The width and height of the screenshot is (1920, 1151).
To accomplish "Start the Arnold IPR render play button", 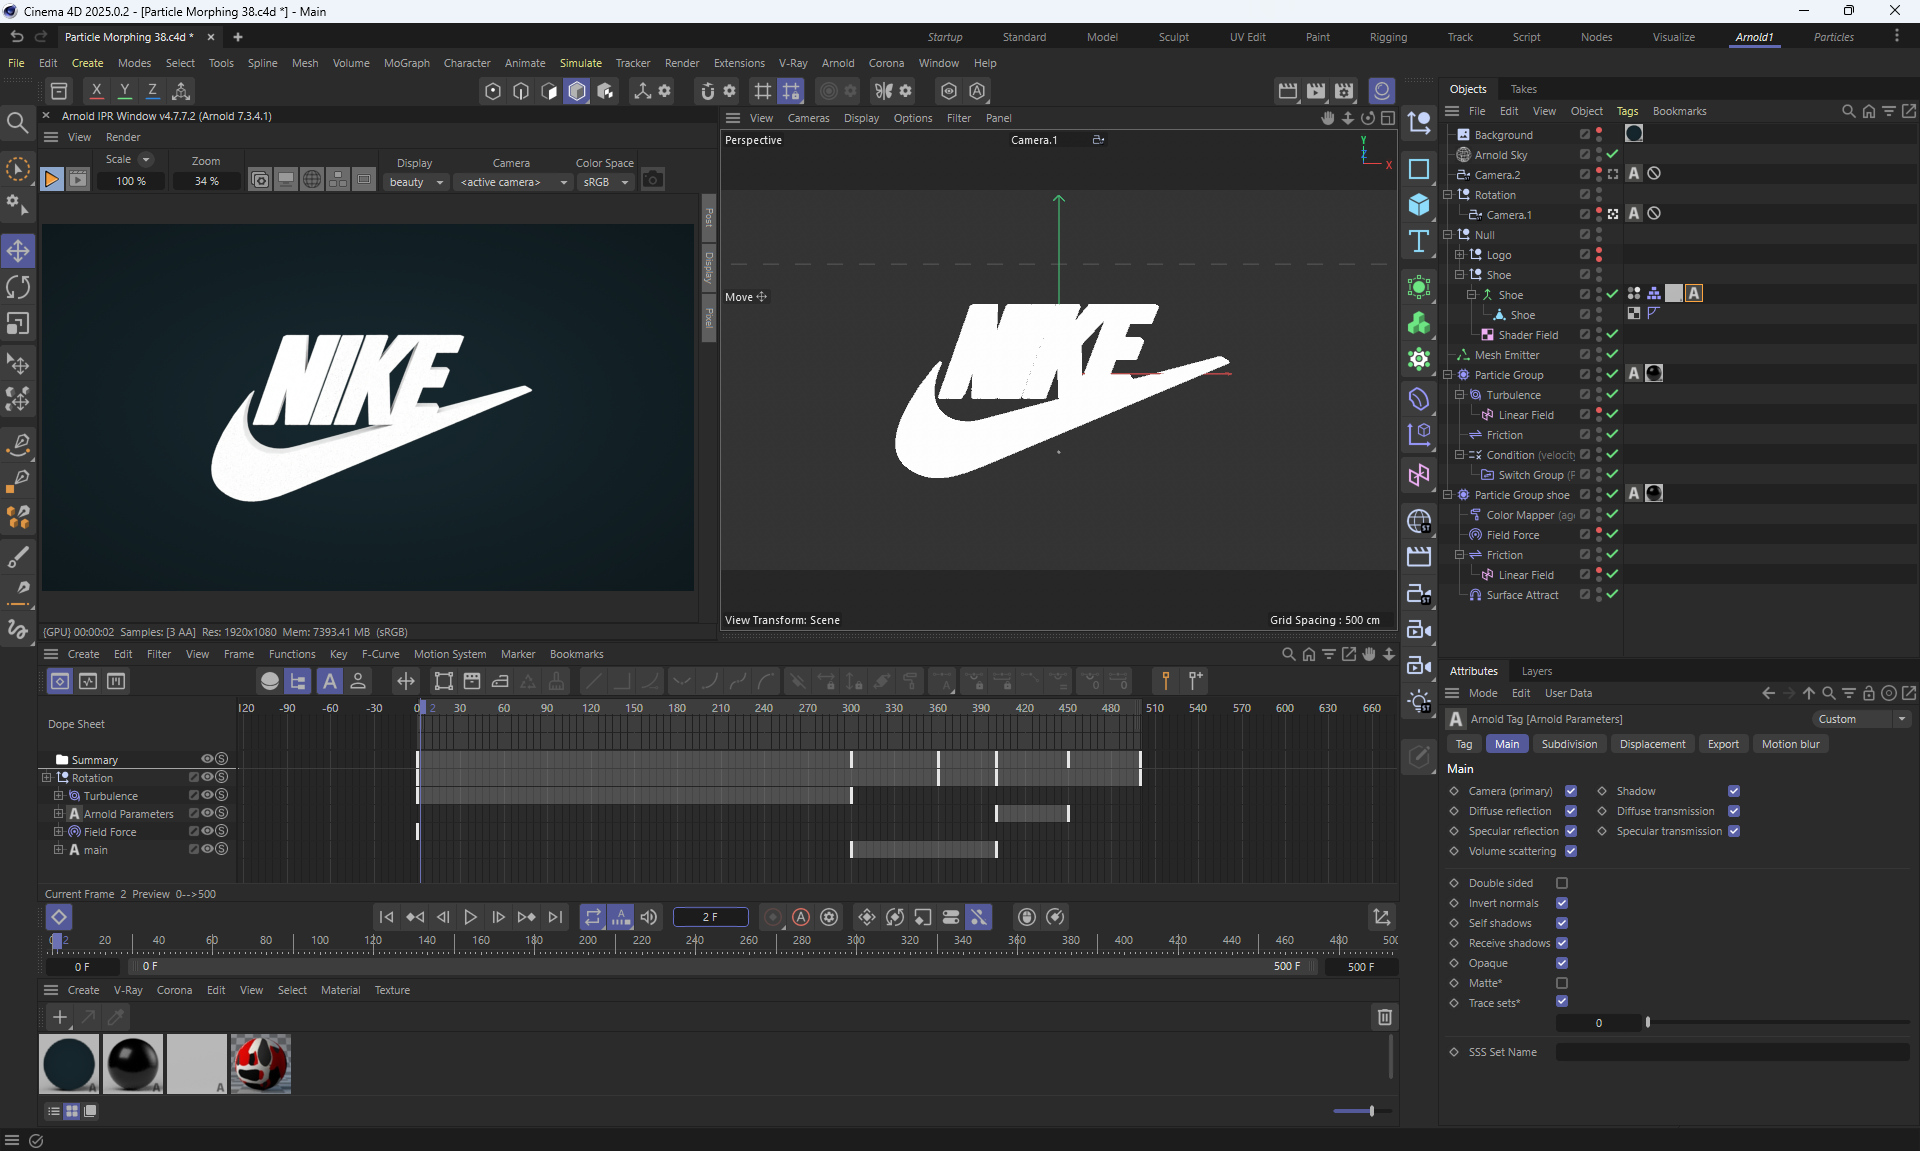I will (51, 180).
